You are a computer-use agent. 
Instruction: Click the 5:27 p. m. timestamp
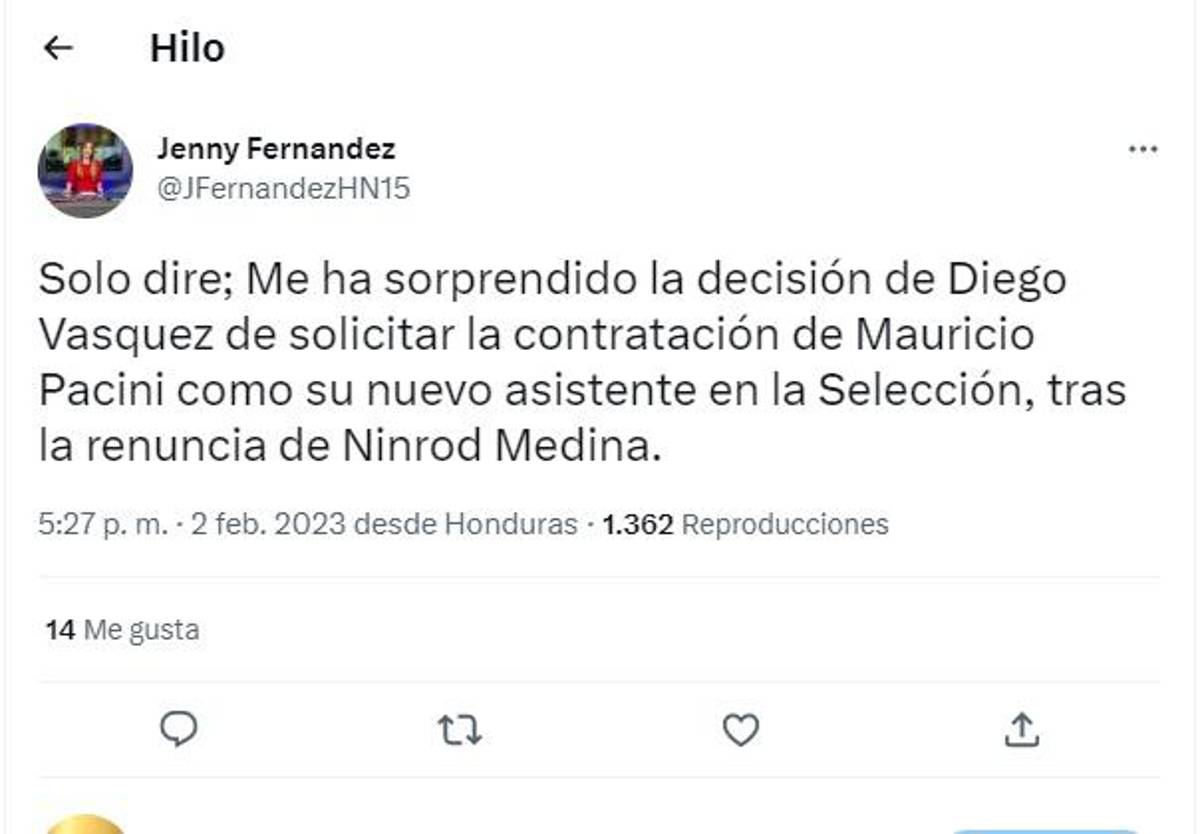tap(103, 524)
